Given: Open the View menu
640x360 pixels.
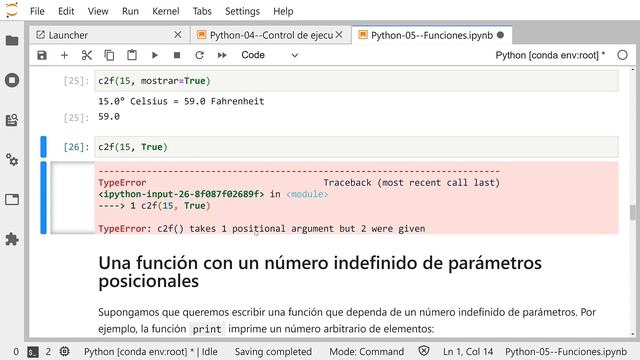Looking at the screenshot, I should [x=98, y=11].
